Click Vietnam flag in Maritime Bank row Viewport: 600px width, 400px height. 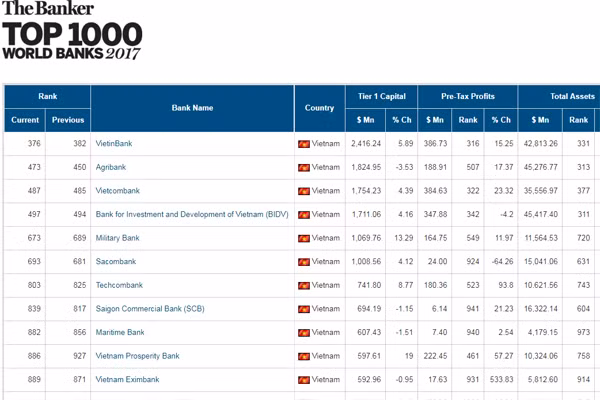coord(304,332)
